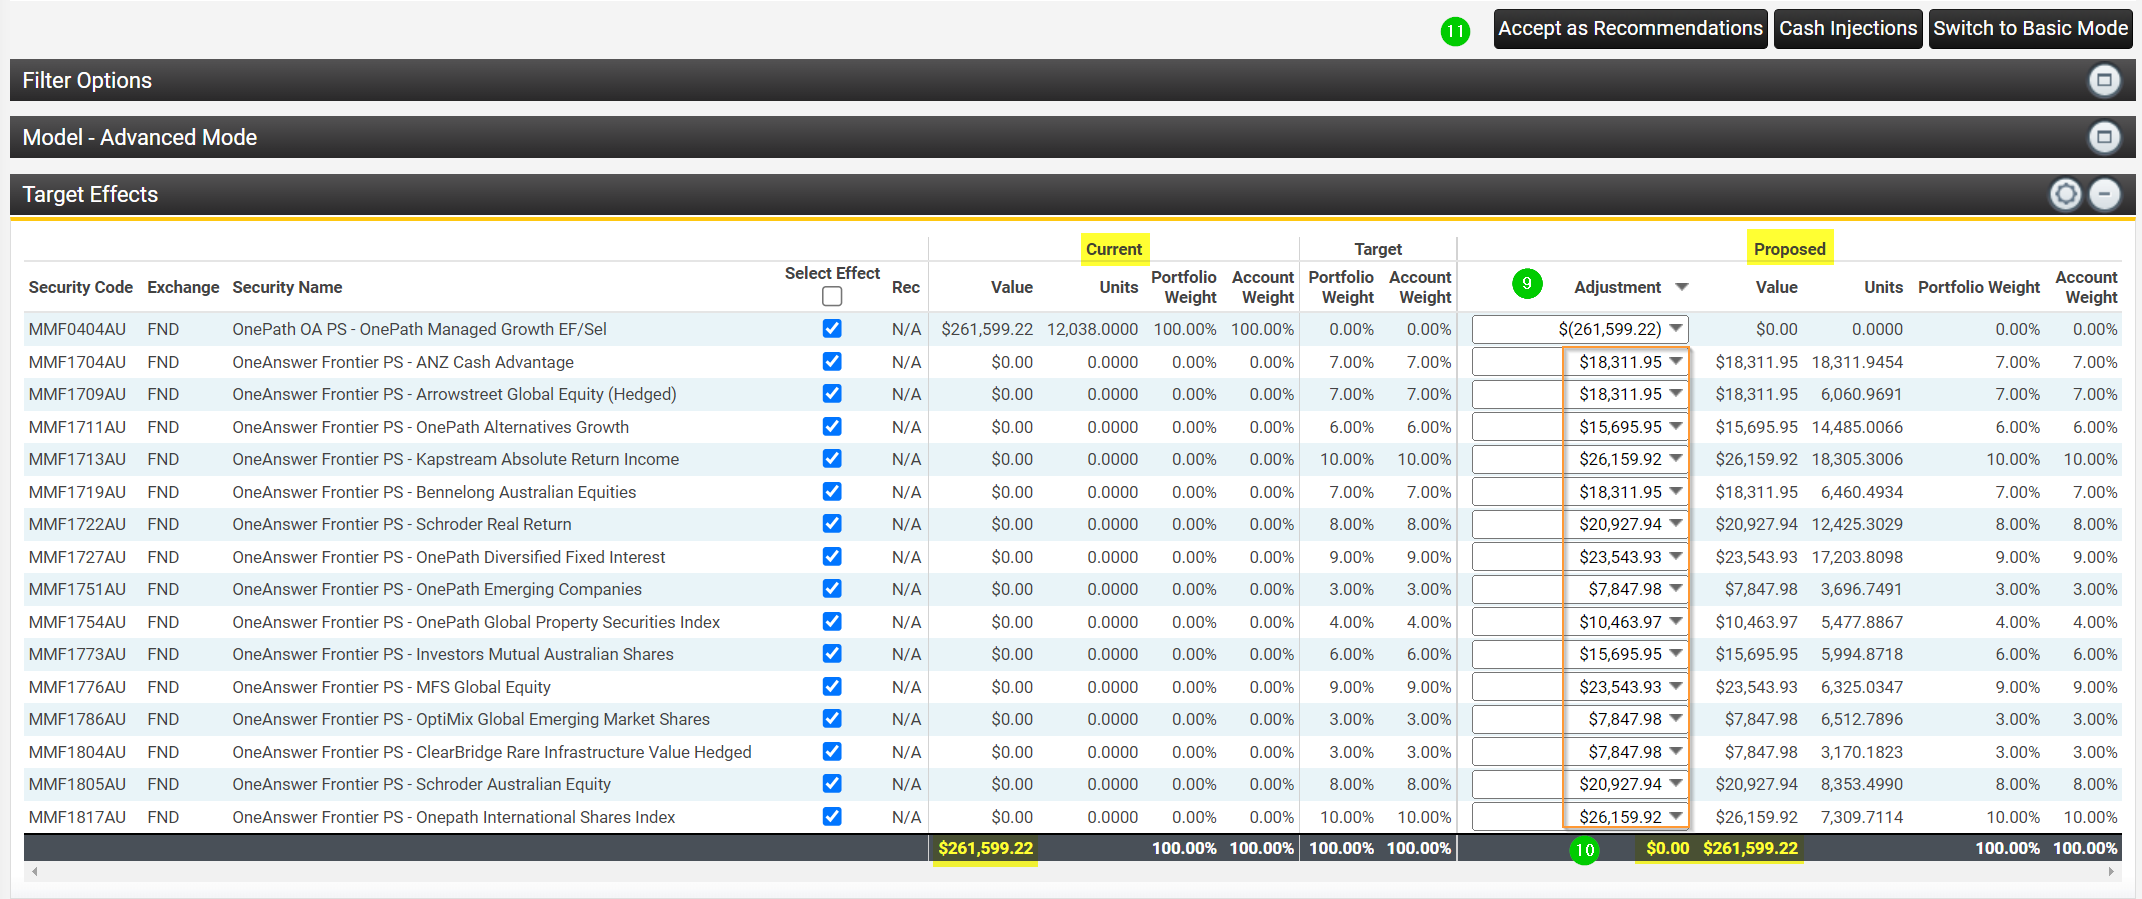
Task: Select ClearBridge Rare Infrastructure Value Hedged name
Action: tap(492, 752)
